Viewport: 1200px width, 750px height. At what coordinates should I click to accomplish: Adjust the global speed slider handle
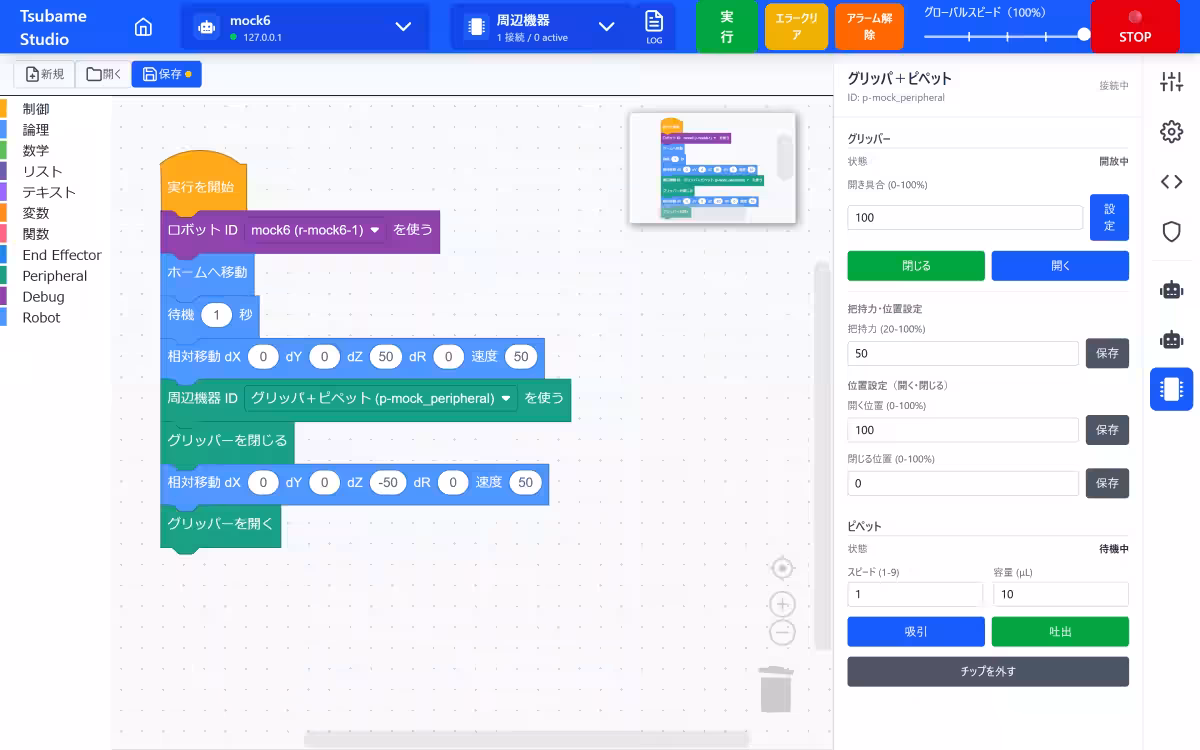pos(1084,34)
